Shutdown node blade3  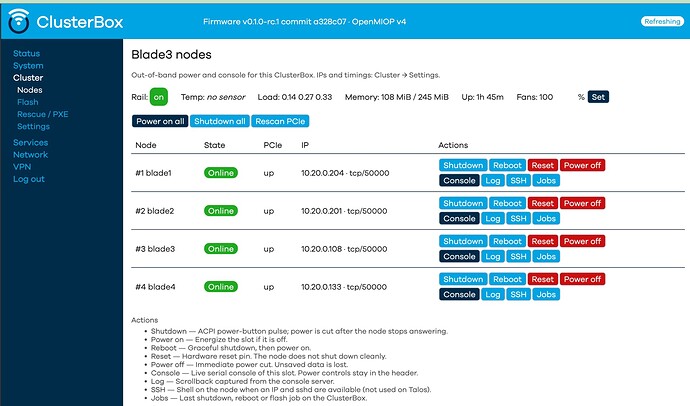point(463,241)
